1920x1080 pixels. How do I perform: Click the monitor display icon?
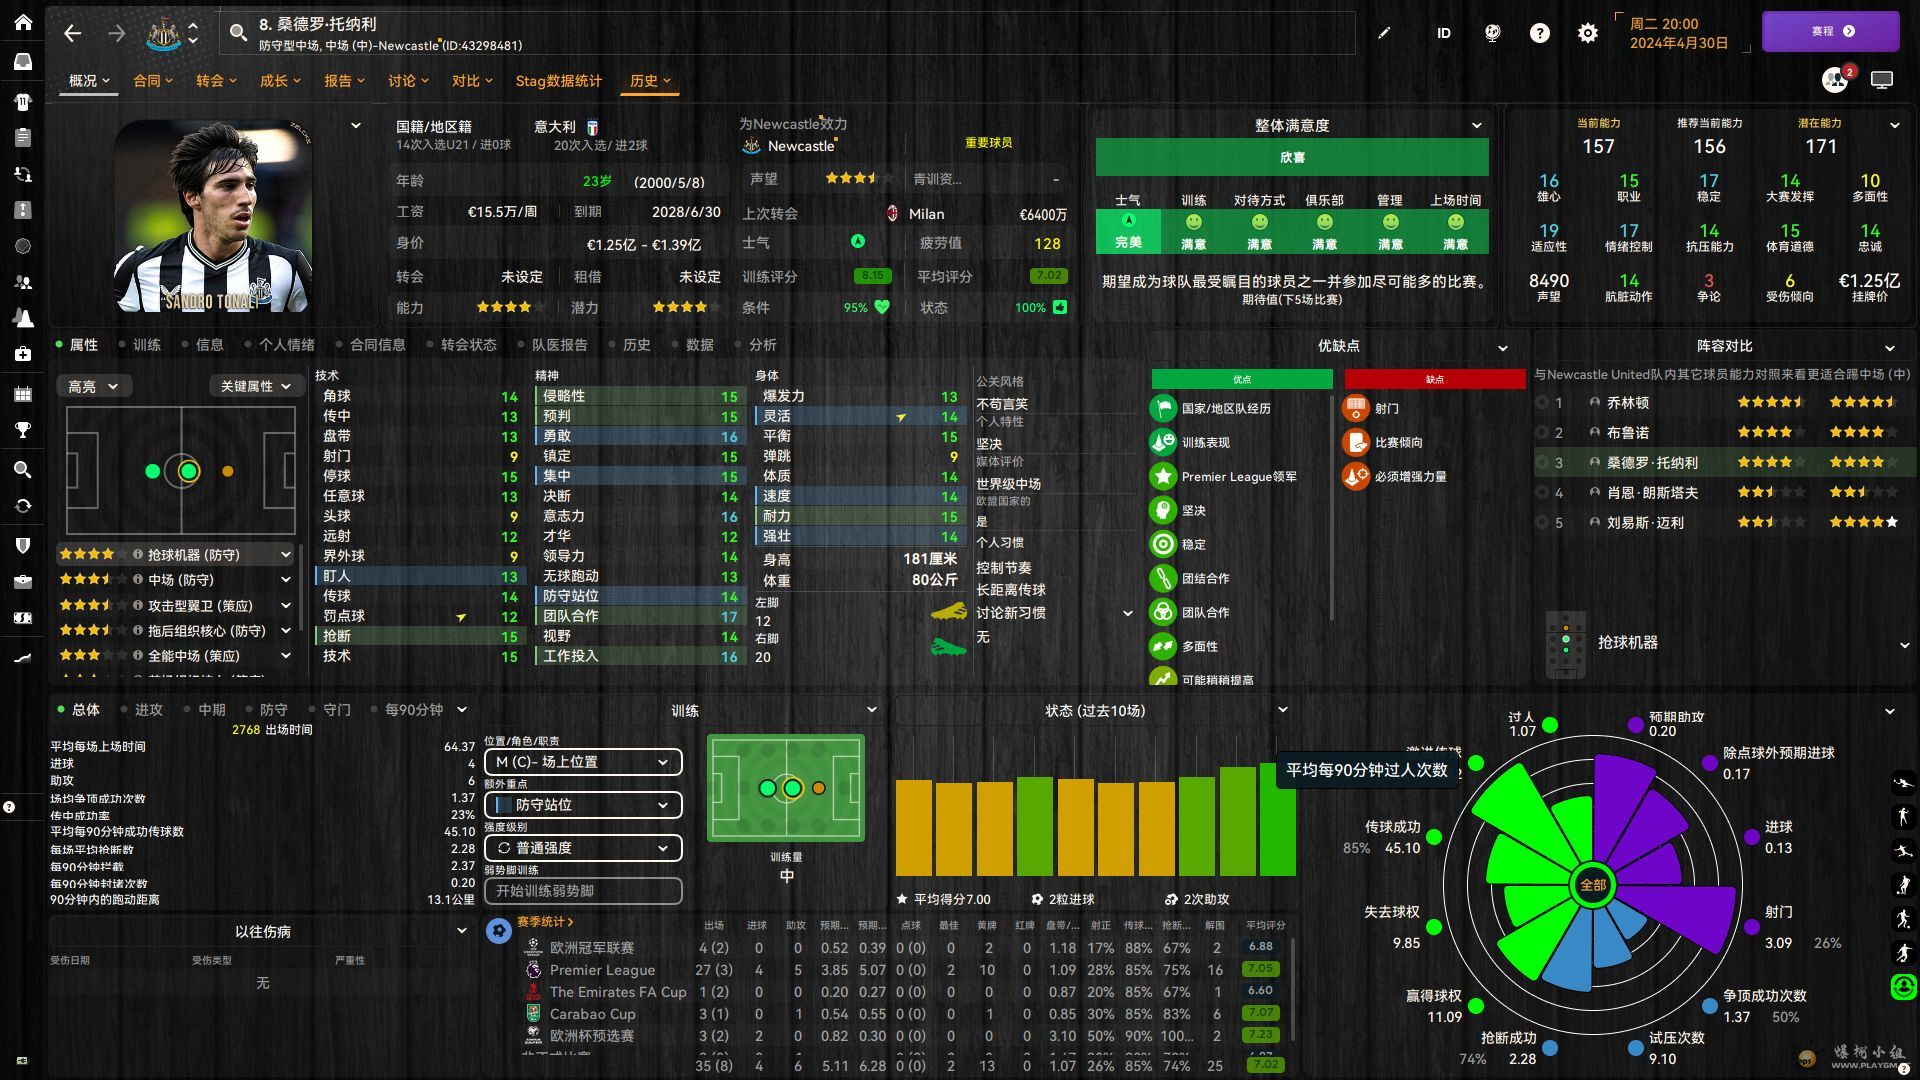pyautogui.click(x=1882, y=80)
